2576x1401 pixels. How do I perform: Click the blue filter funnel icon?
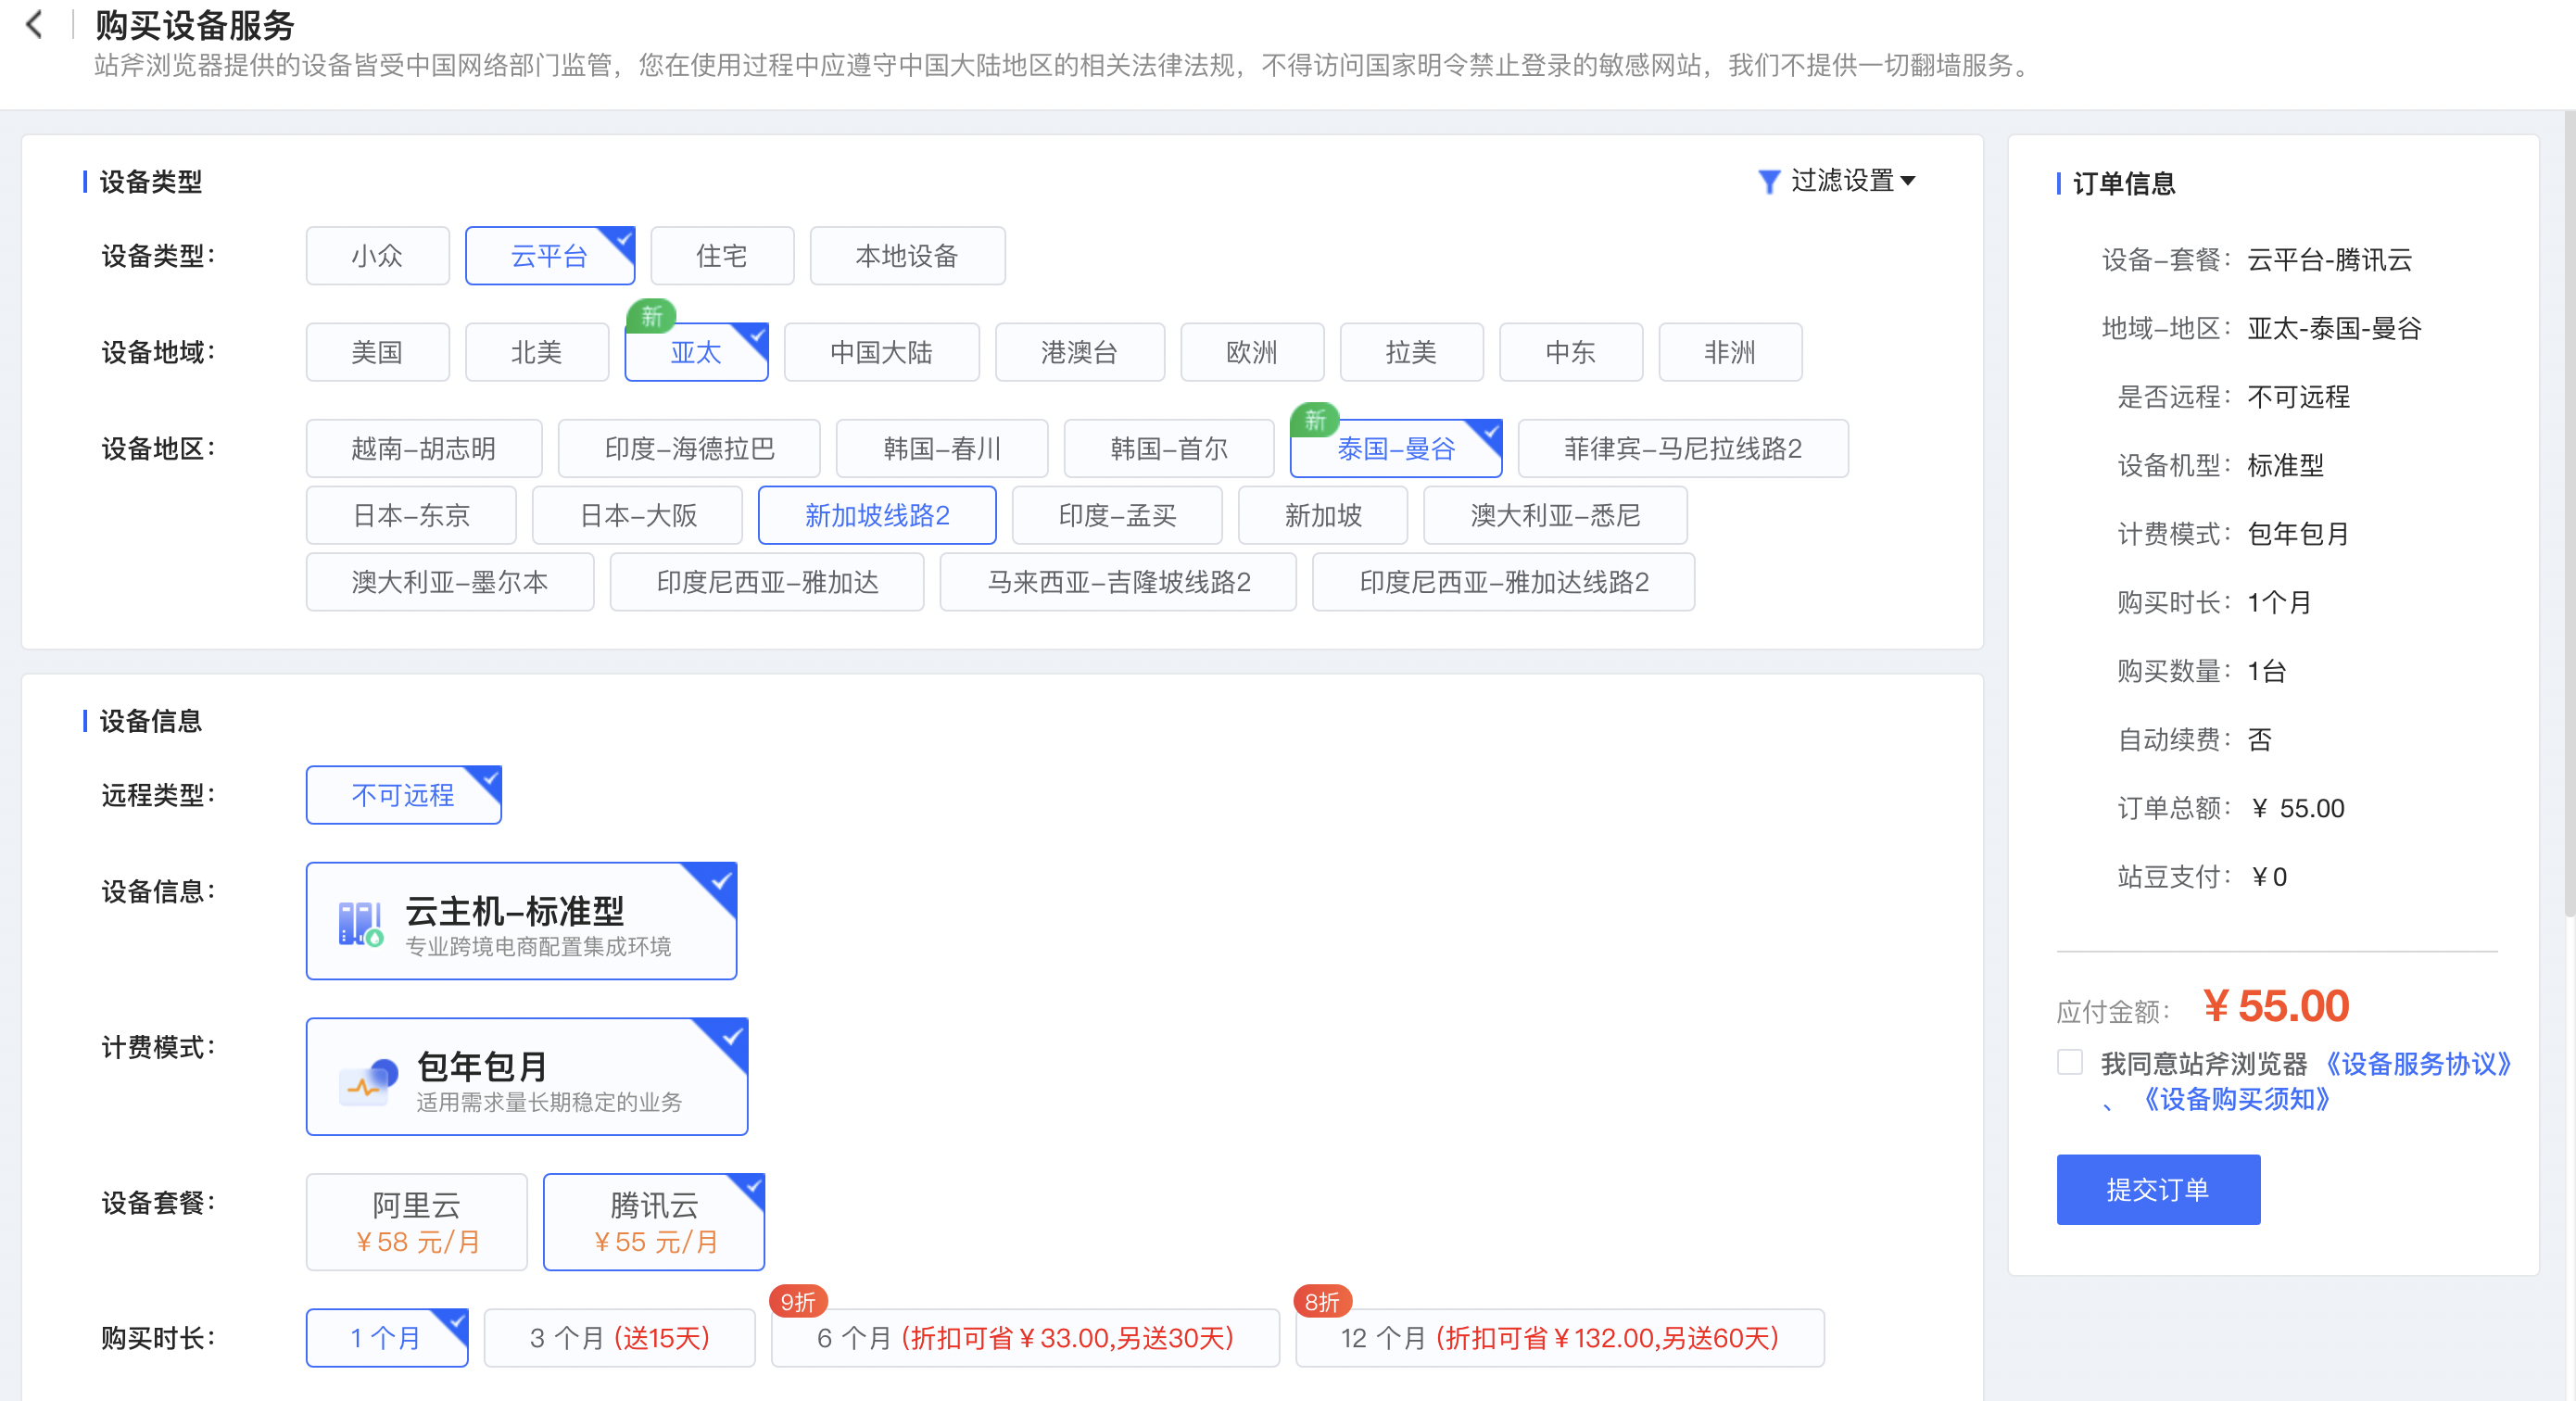click(x=1770, y=182)
